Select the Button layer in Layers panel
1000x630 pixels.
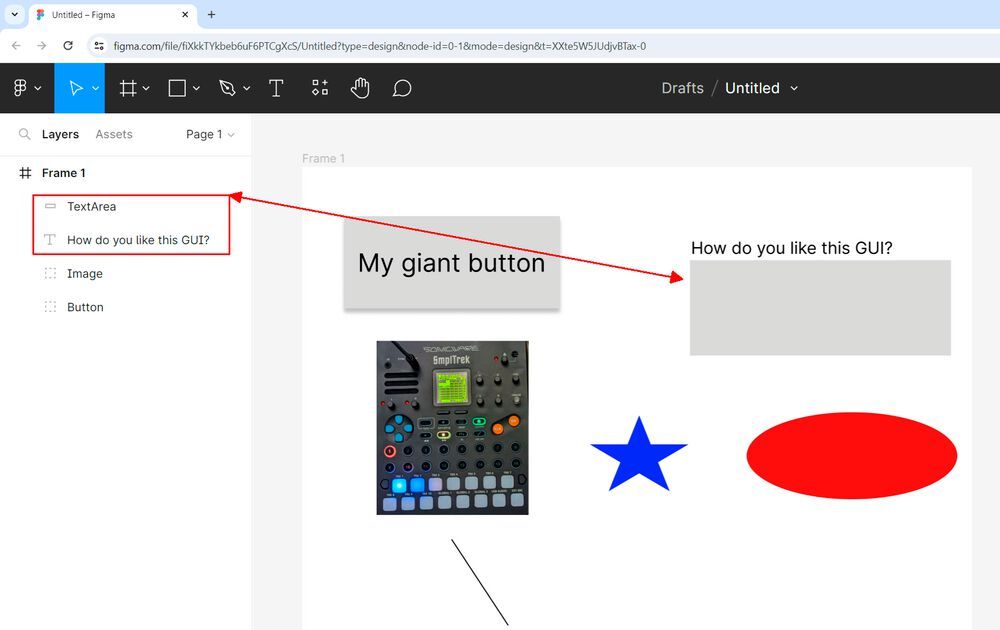click(x=86, y=307)
